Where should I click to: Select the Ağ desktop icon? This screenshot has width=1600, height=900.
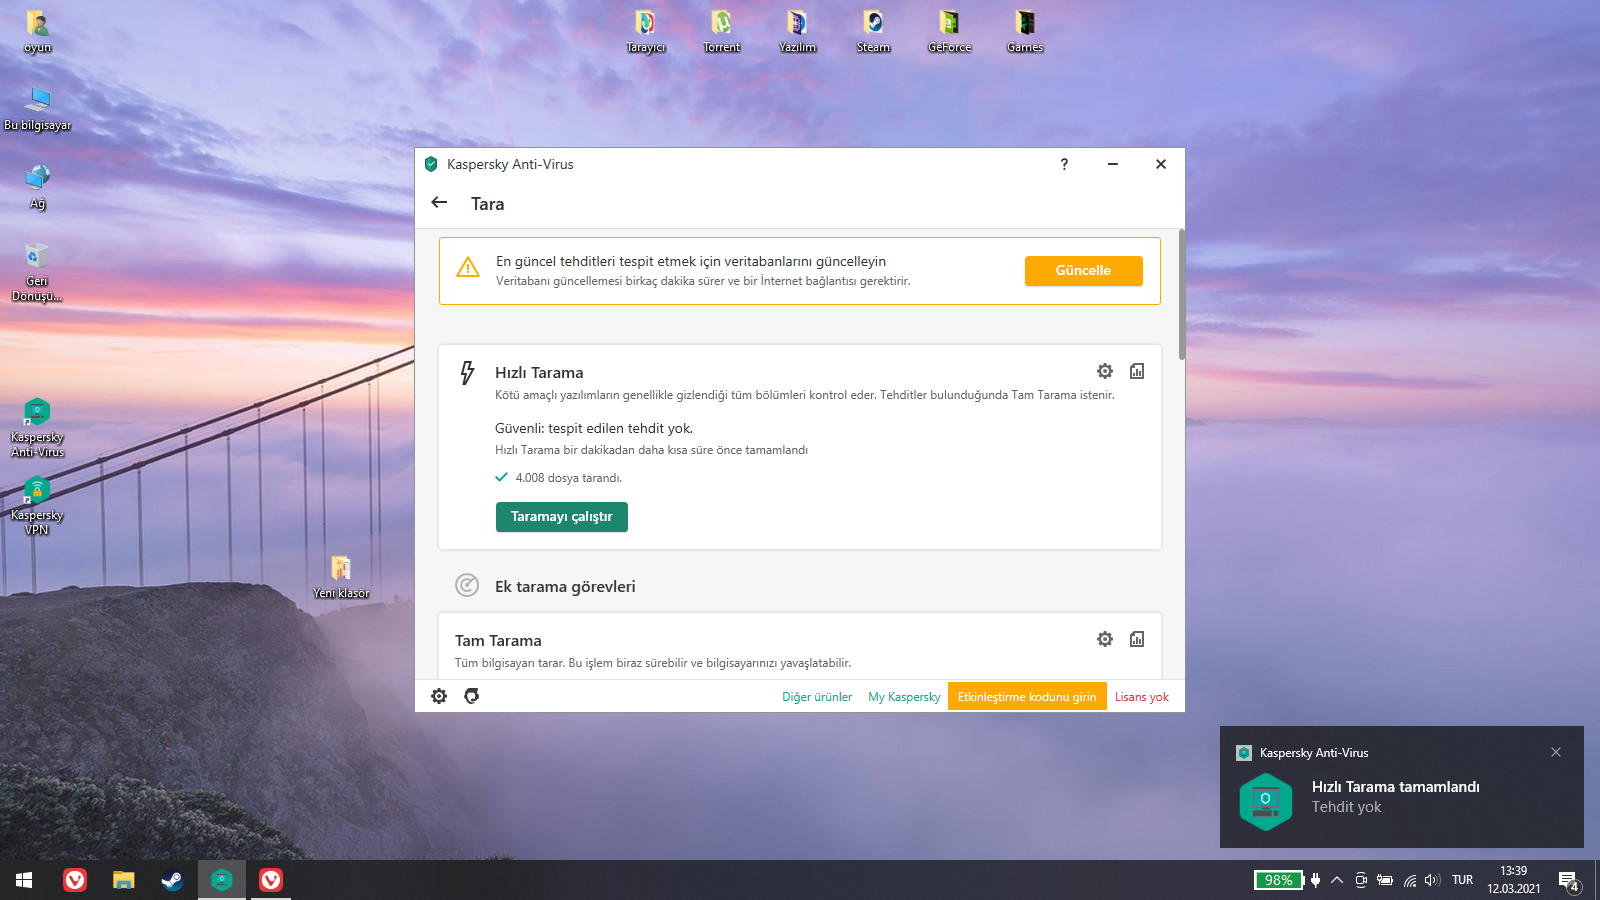[37, 188]
